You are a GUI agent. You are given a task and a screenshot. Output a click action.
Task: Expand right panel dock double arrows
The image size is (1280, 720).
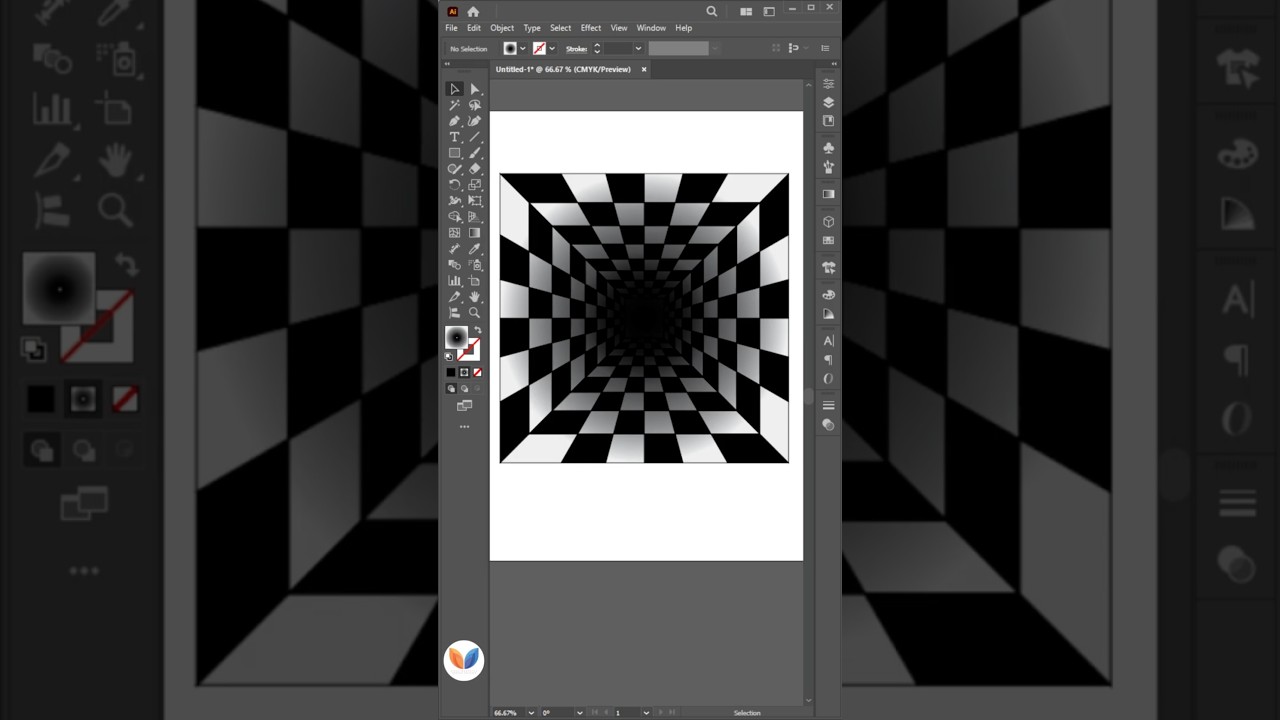(x=834, y=64)
